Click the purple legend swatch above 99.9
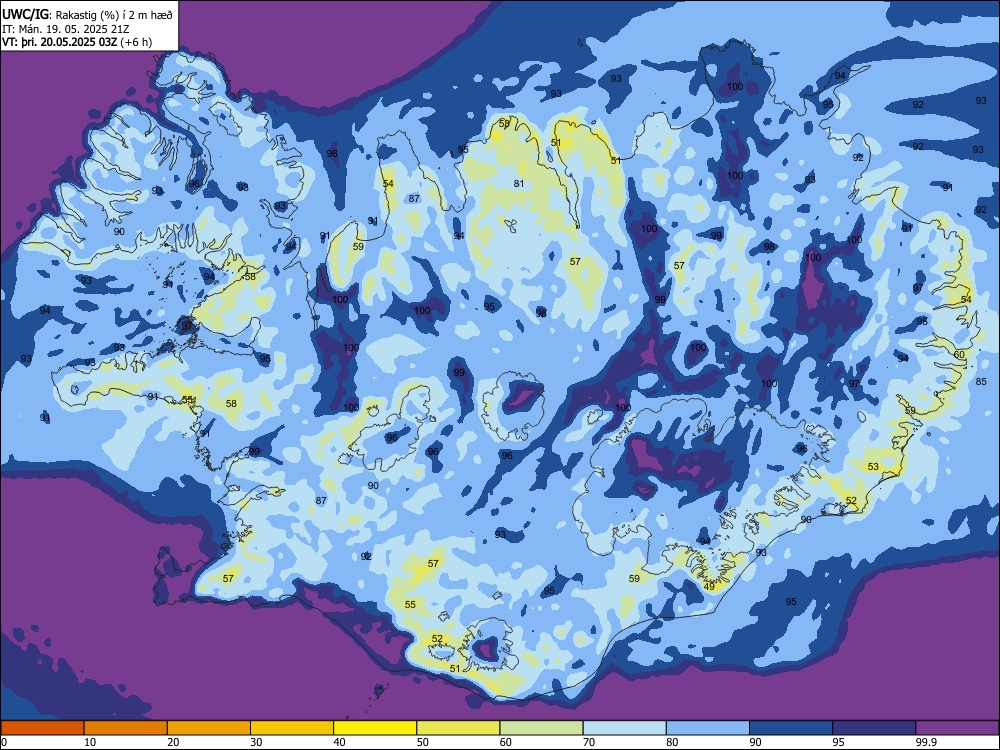 [x=957, y=728]
